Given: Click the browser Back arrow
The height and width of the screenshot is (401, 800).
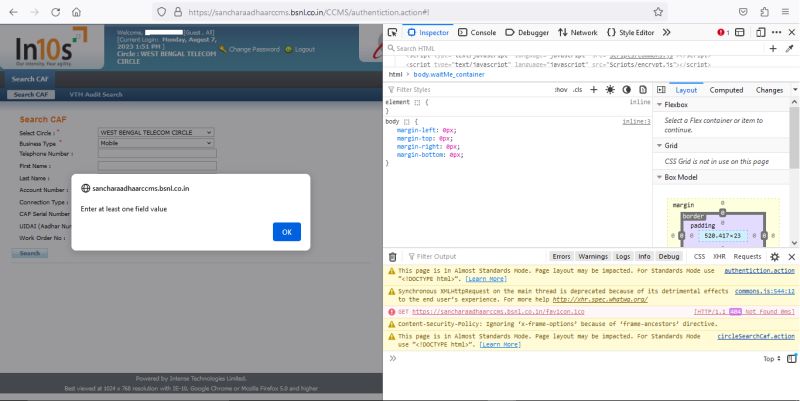Looking at the screenshot, I should [14, 12].
